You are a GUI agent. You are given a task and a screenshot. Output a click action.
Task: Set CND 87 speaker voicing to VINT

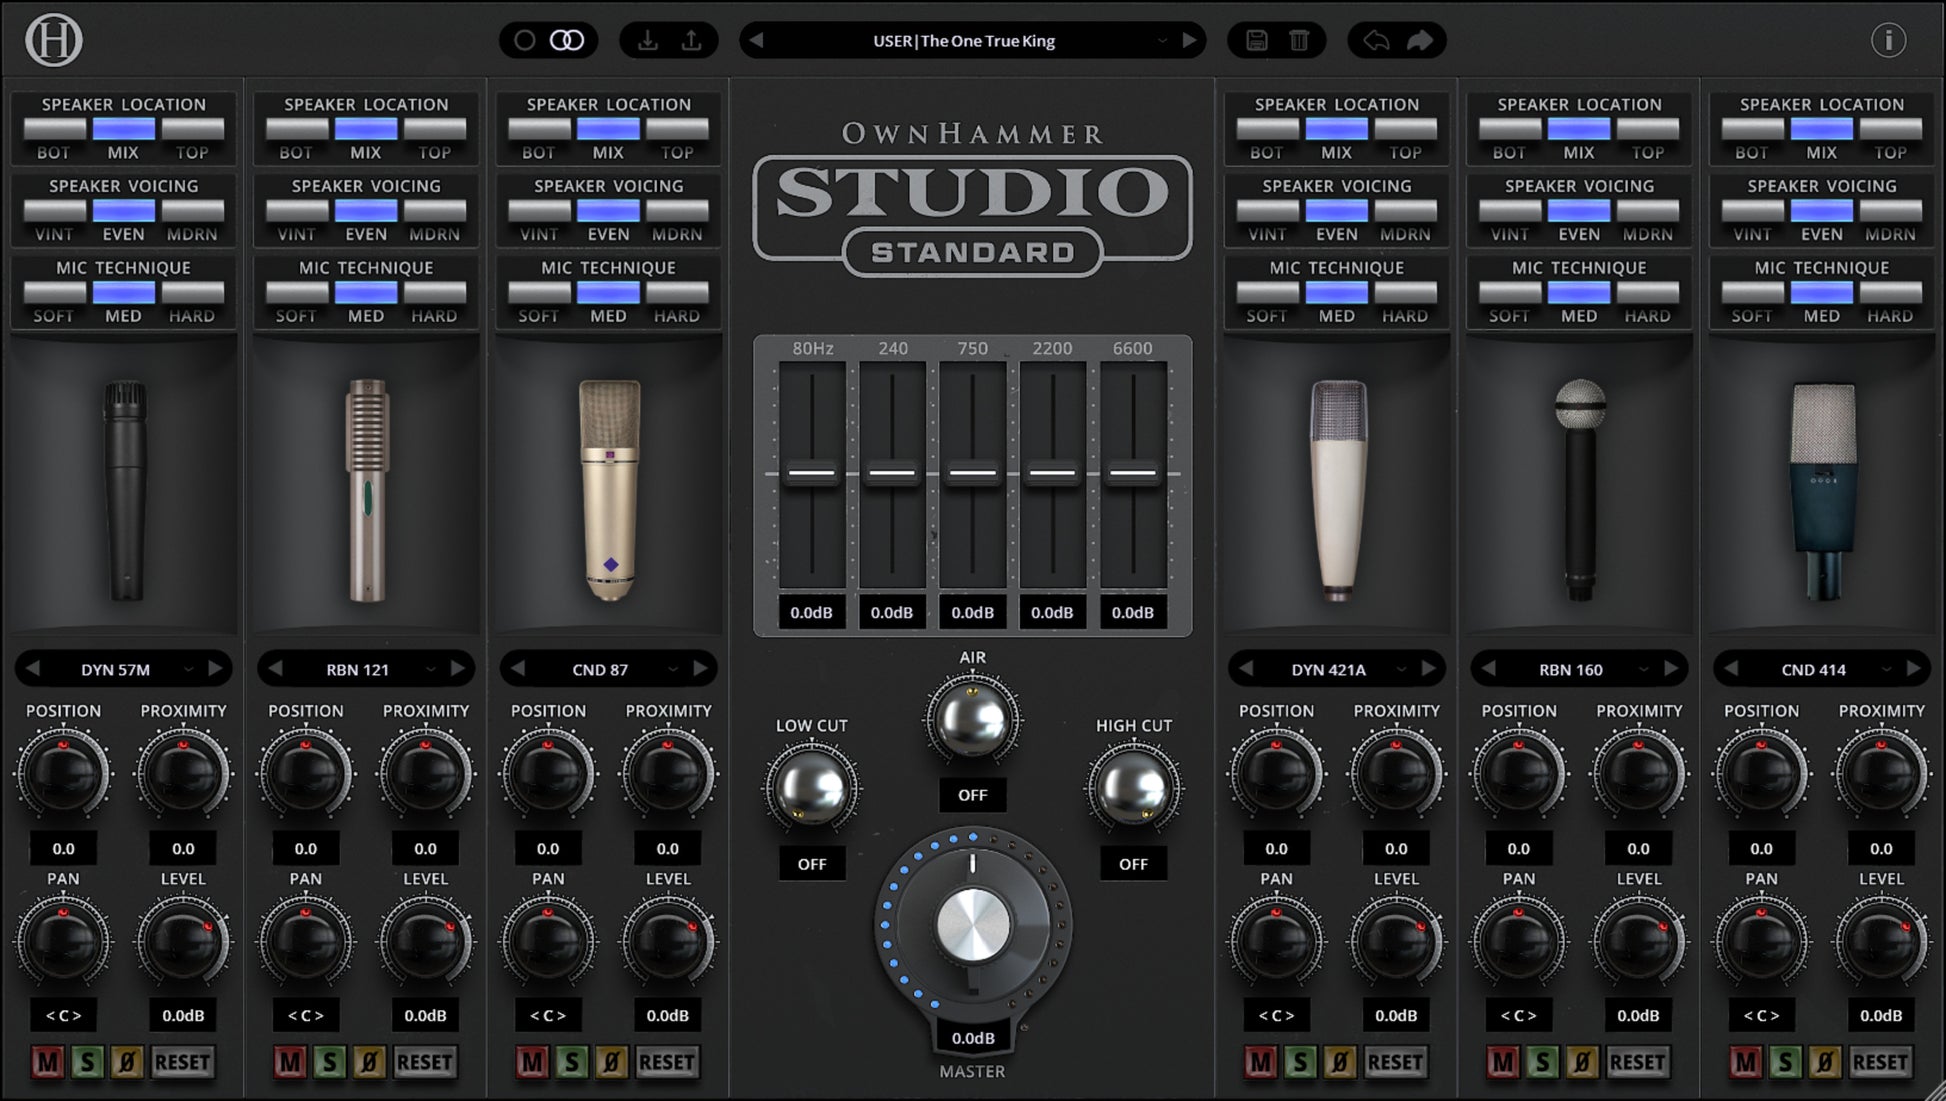[x=539, y=211]
